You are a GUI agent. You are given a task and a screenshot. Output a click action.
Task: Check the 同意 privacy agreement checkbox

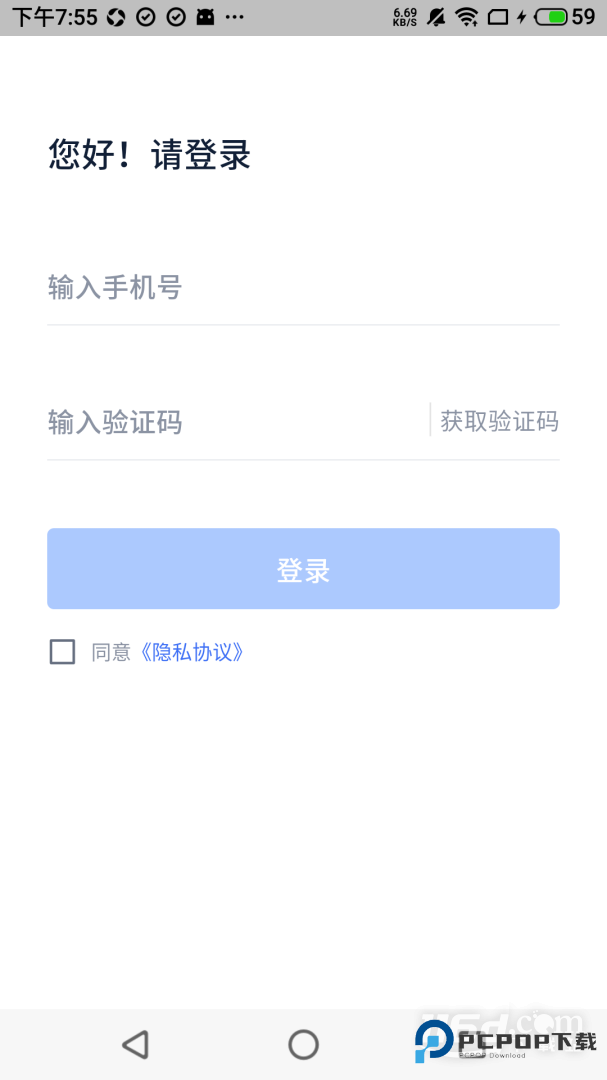coord(61,651)
